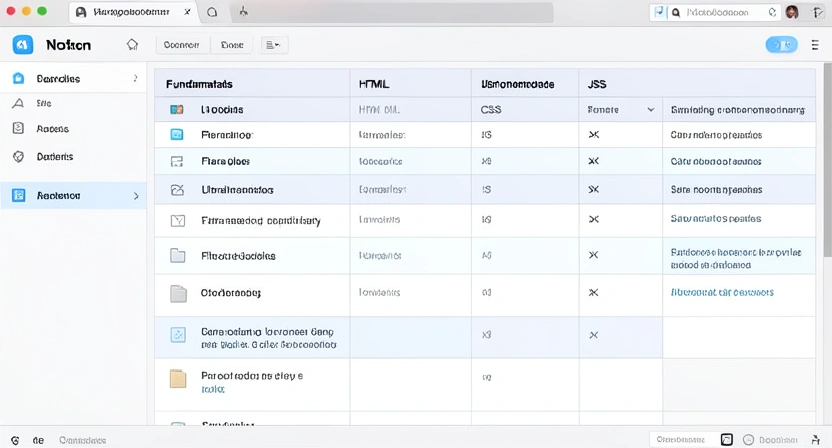
Task: Click the X icon in the Flare oloe row
Action: pos(594,161)
